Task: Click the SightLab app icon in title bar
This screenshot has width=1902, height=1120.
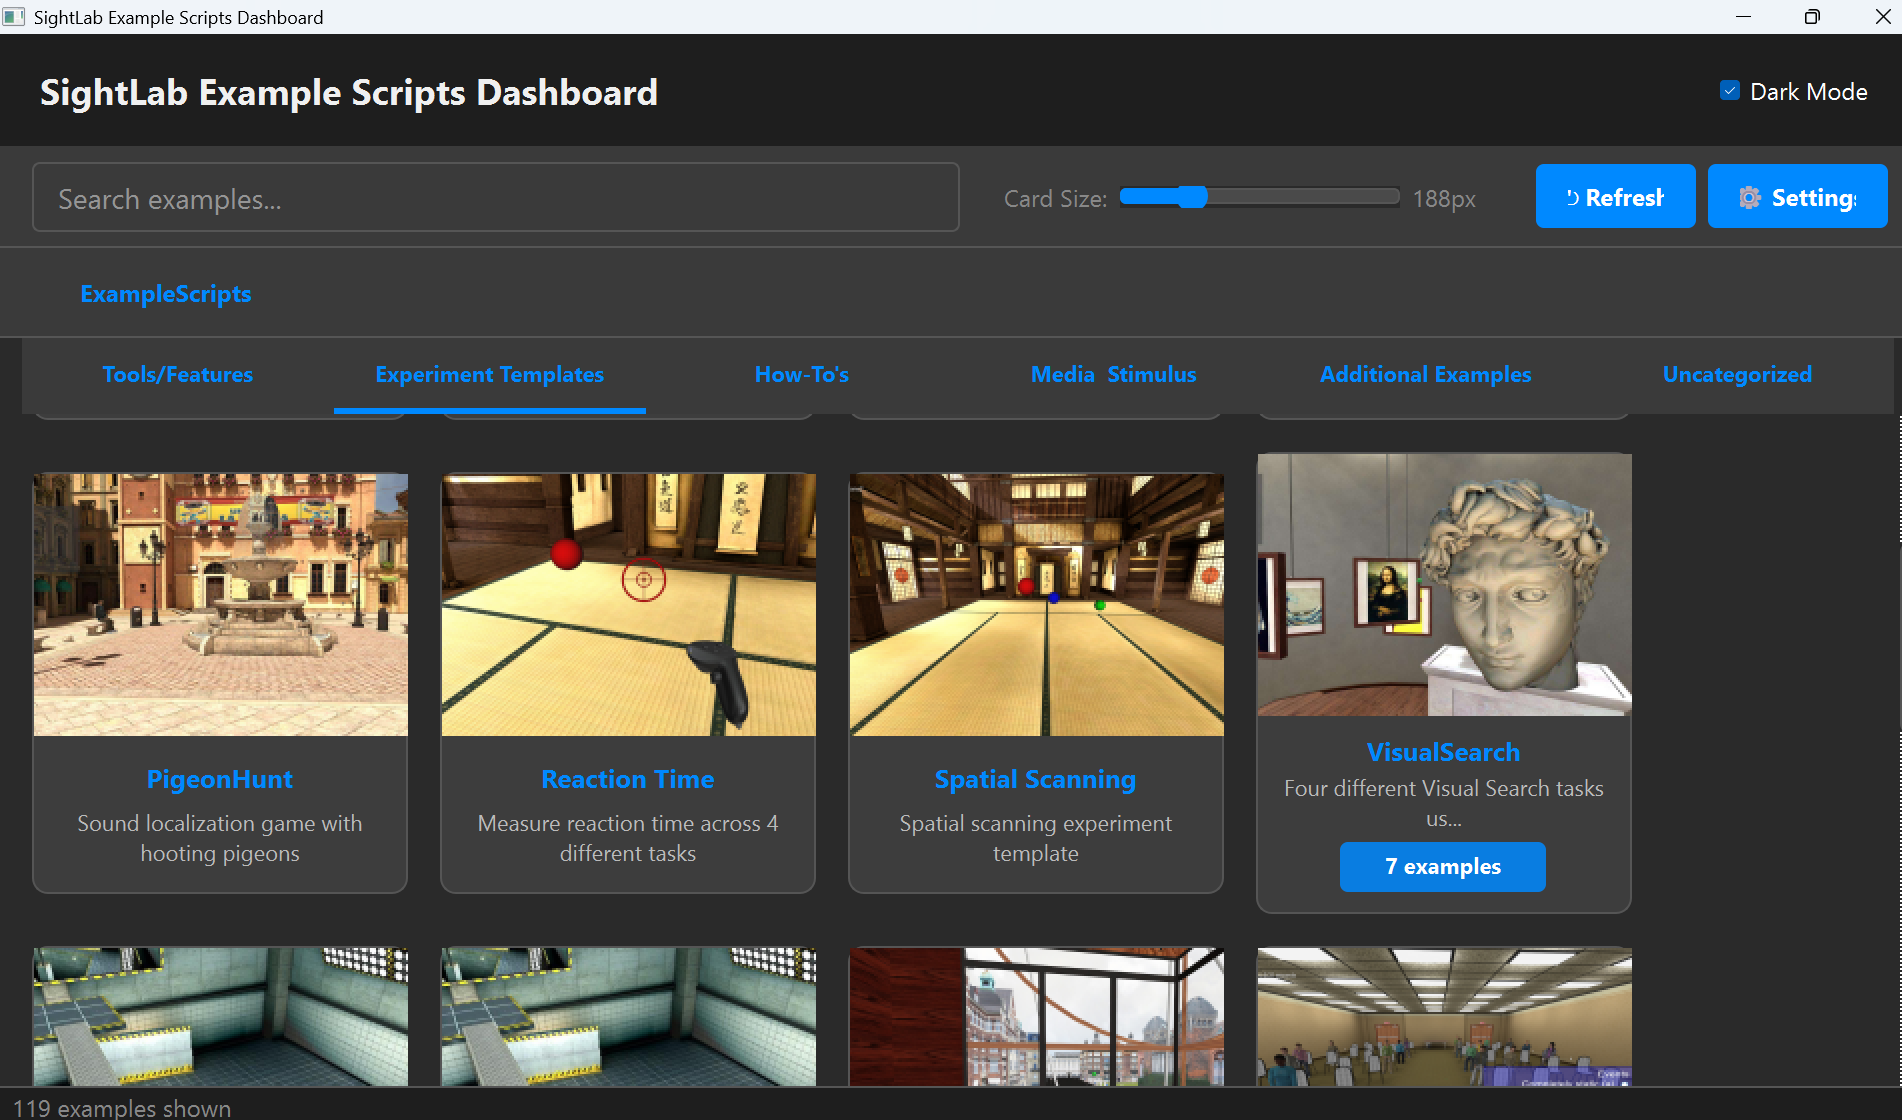Action: [x=14, y=17]
